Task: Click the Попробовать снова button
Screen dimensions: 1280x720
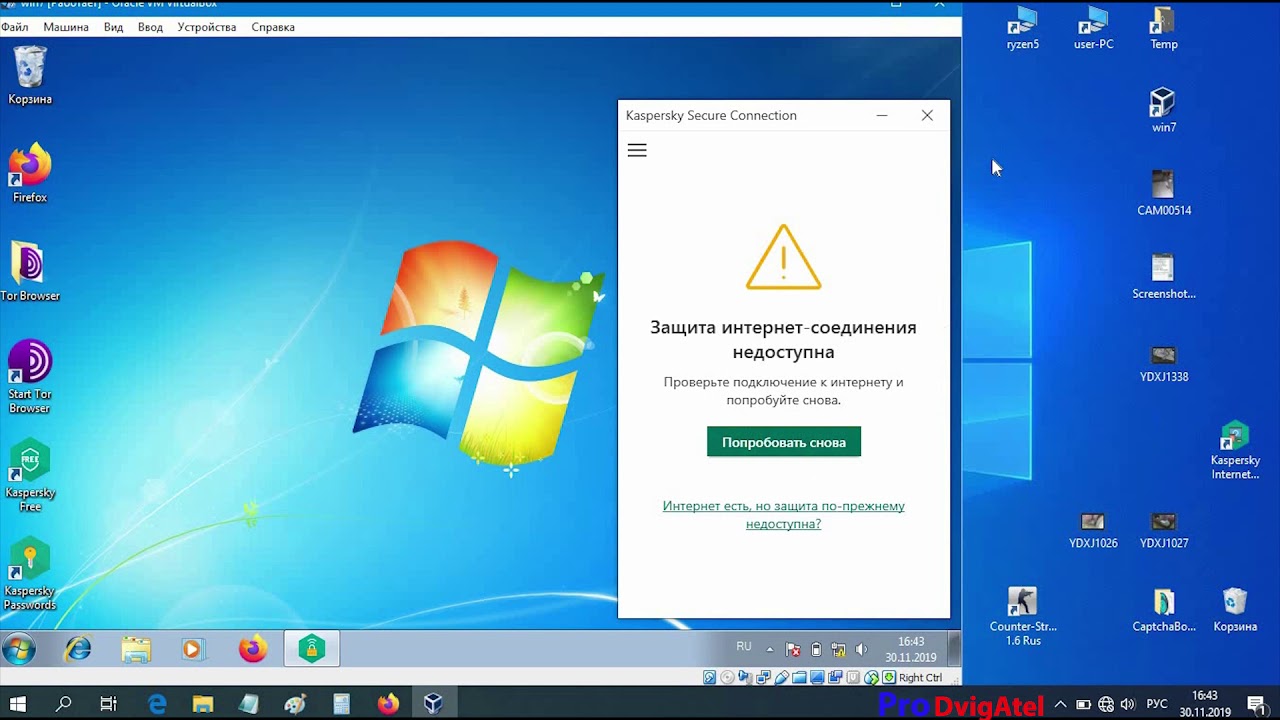Action: point(784,442)
